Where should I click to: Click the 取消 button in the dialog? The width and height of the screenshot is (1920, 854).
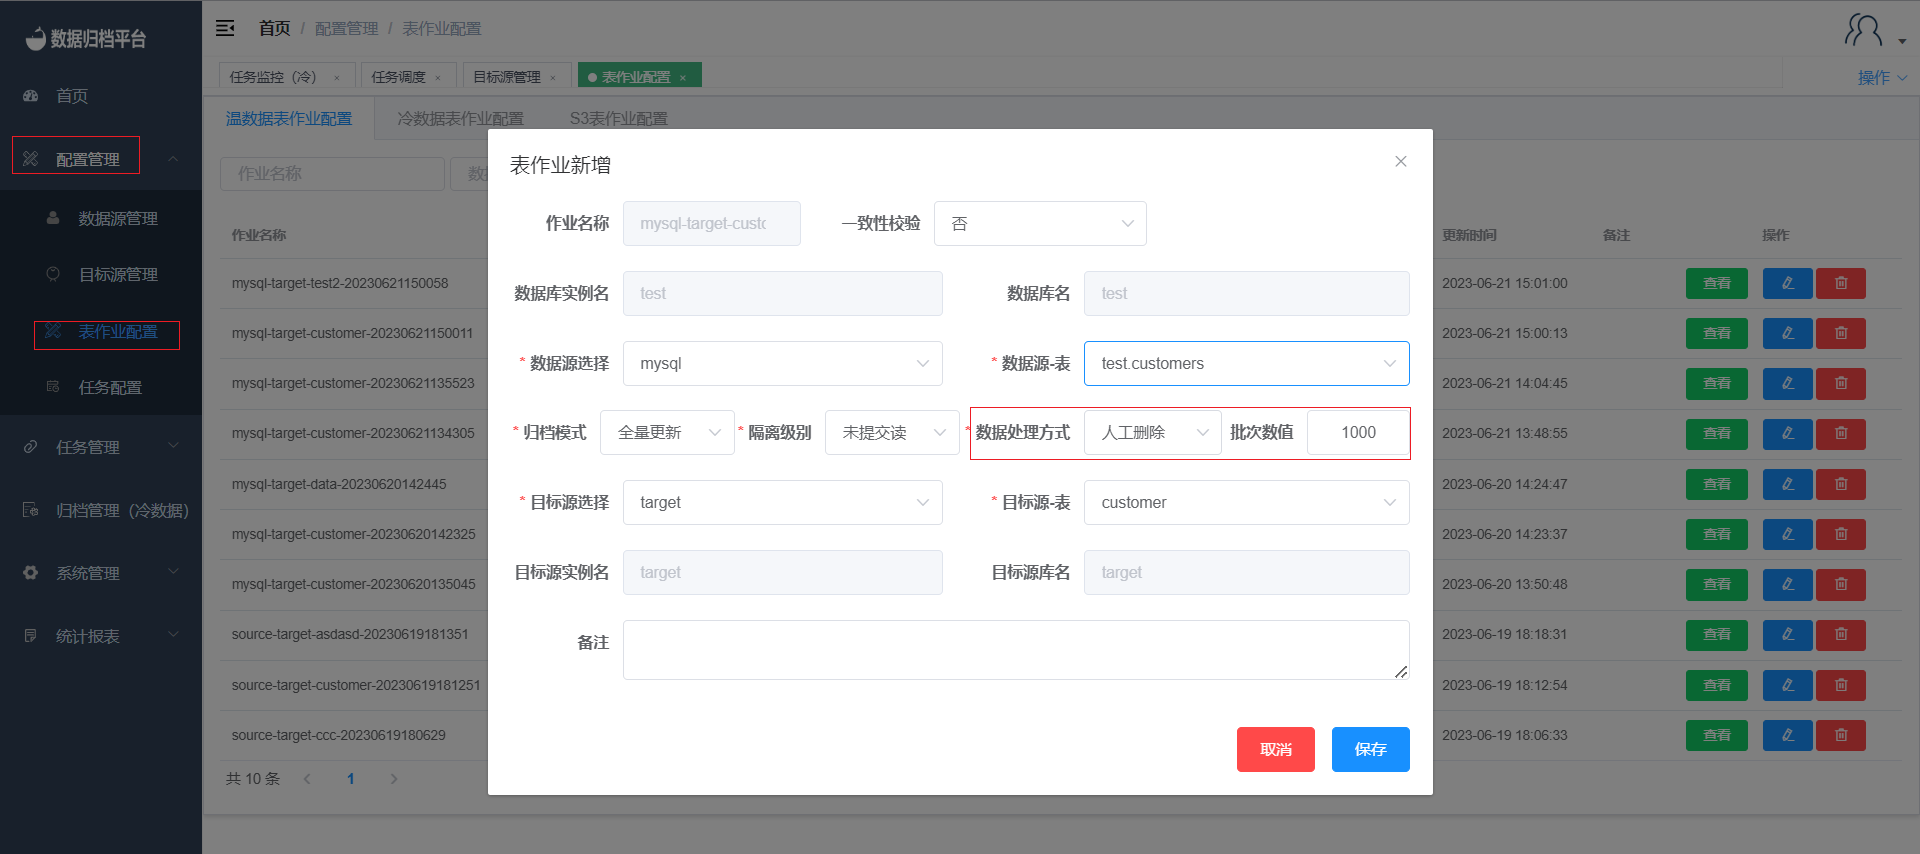[1276, 750]
